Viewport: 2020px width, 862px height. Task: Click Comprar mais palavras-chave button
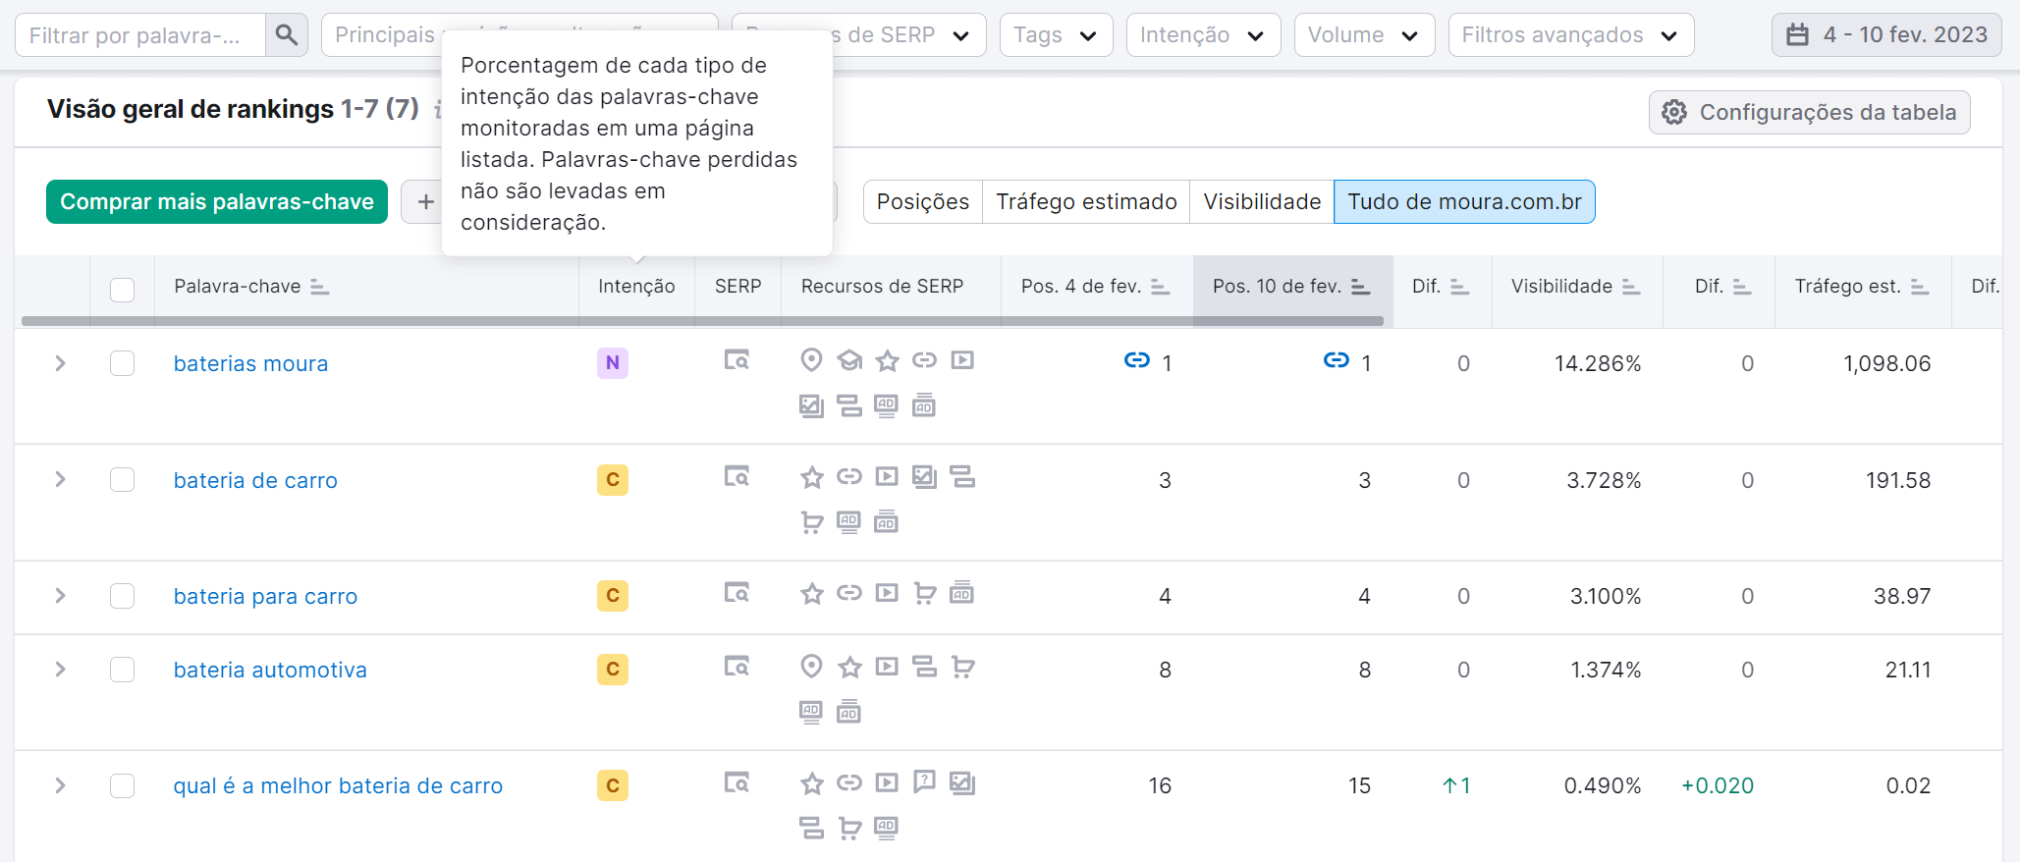217,202
